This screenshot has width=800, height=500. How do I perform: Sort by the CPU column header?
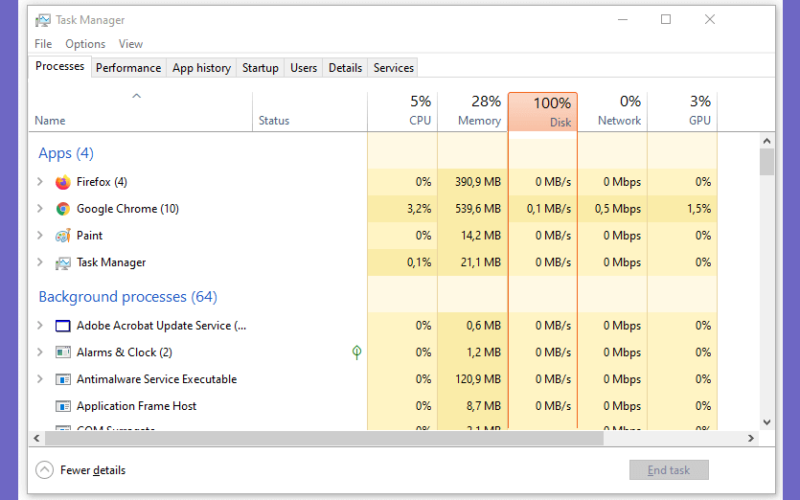click(403, 111)
